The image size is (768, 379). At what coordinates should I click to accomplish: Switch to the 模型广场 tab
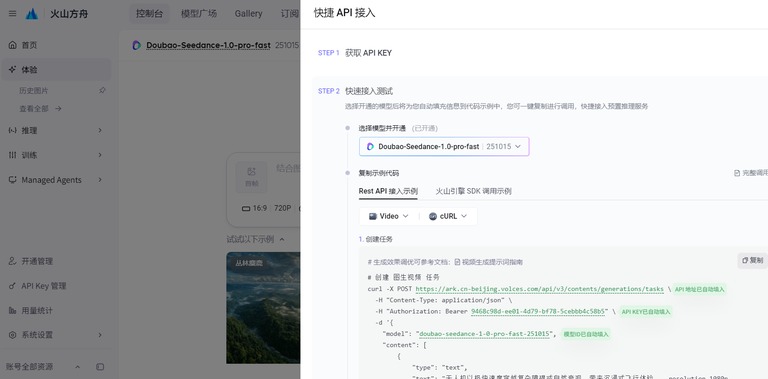click(x=199, y=14)
